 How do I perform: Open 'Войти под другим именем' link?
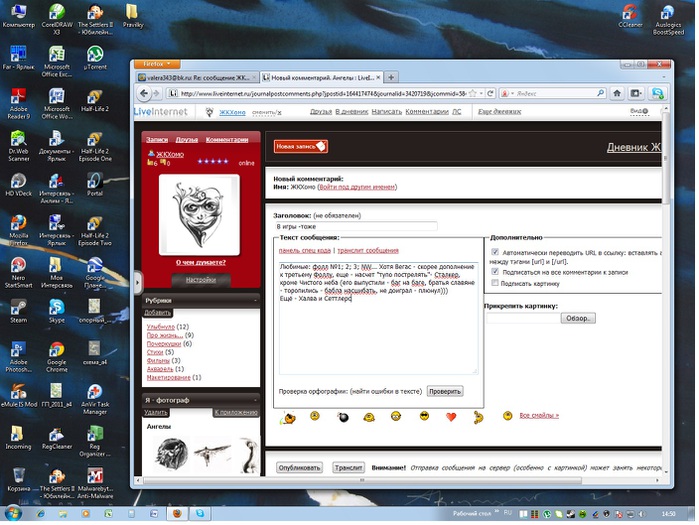357,187
